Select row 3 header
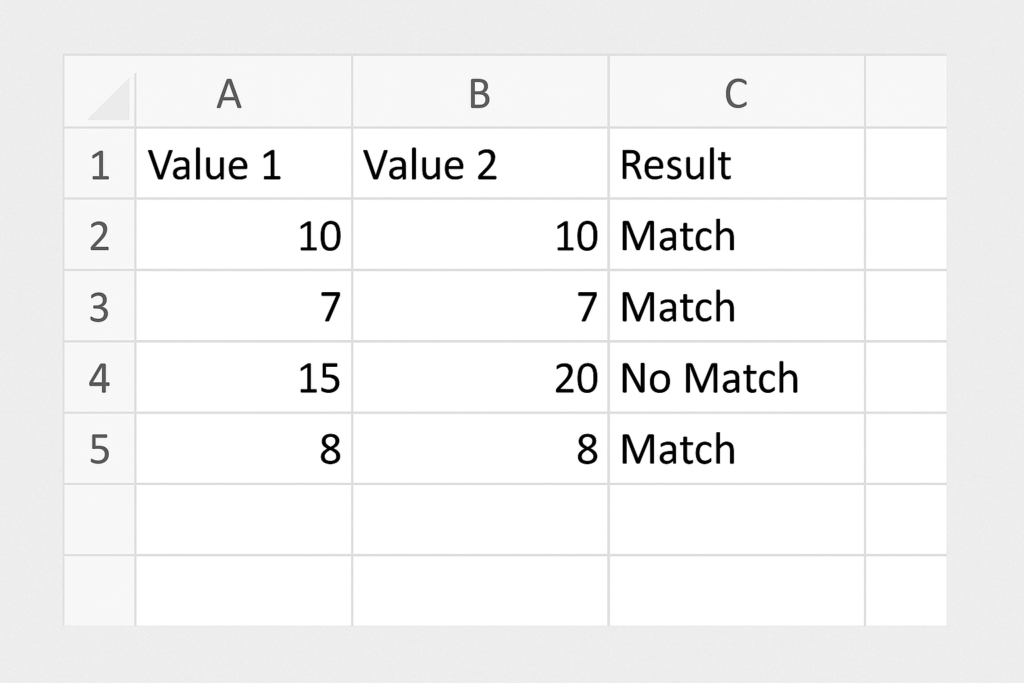1024x683 pixels. [x=100, y=306]
